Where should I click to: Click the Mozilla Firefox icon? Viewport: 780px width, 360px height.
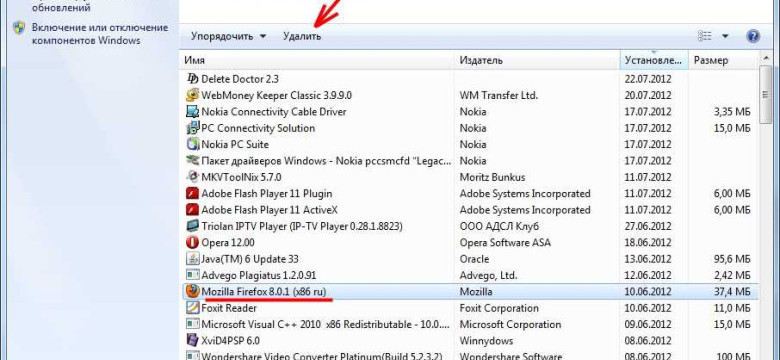click(x=192, y=291)
